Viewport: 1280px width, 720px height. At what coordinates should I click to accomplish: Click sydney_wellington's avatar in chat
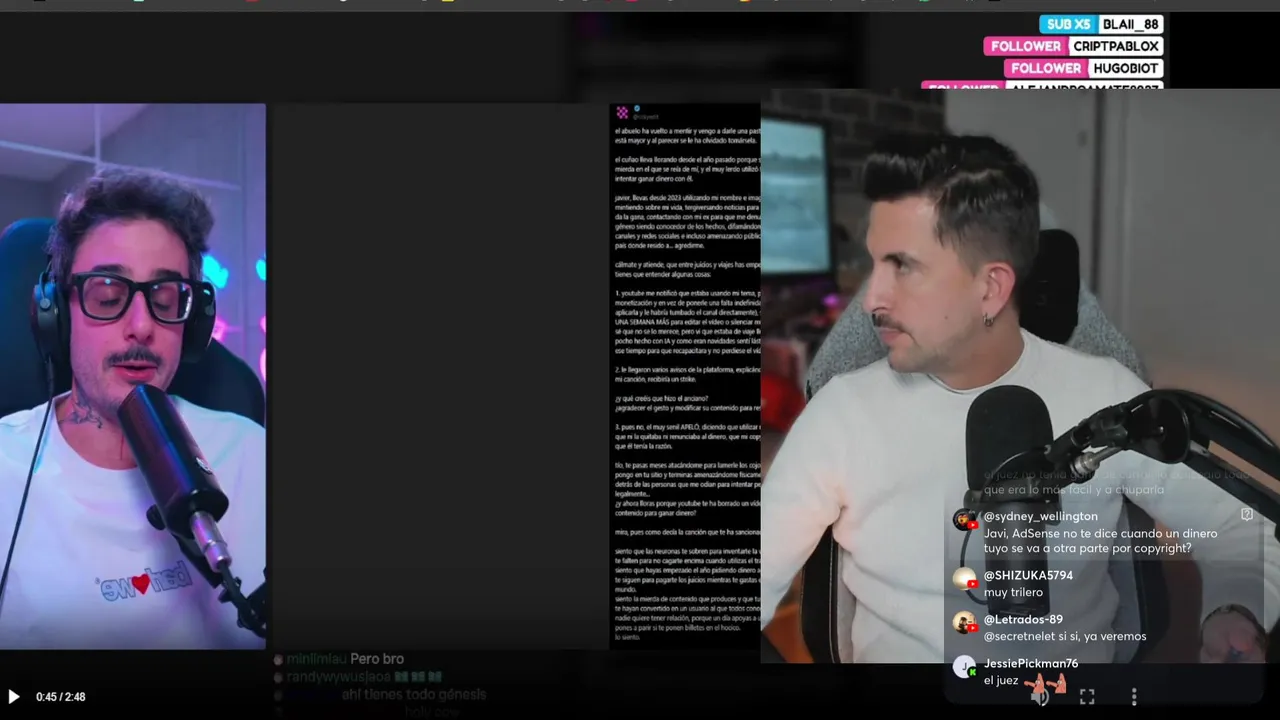pyautogui.click(x=965, y=520)
